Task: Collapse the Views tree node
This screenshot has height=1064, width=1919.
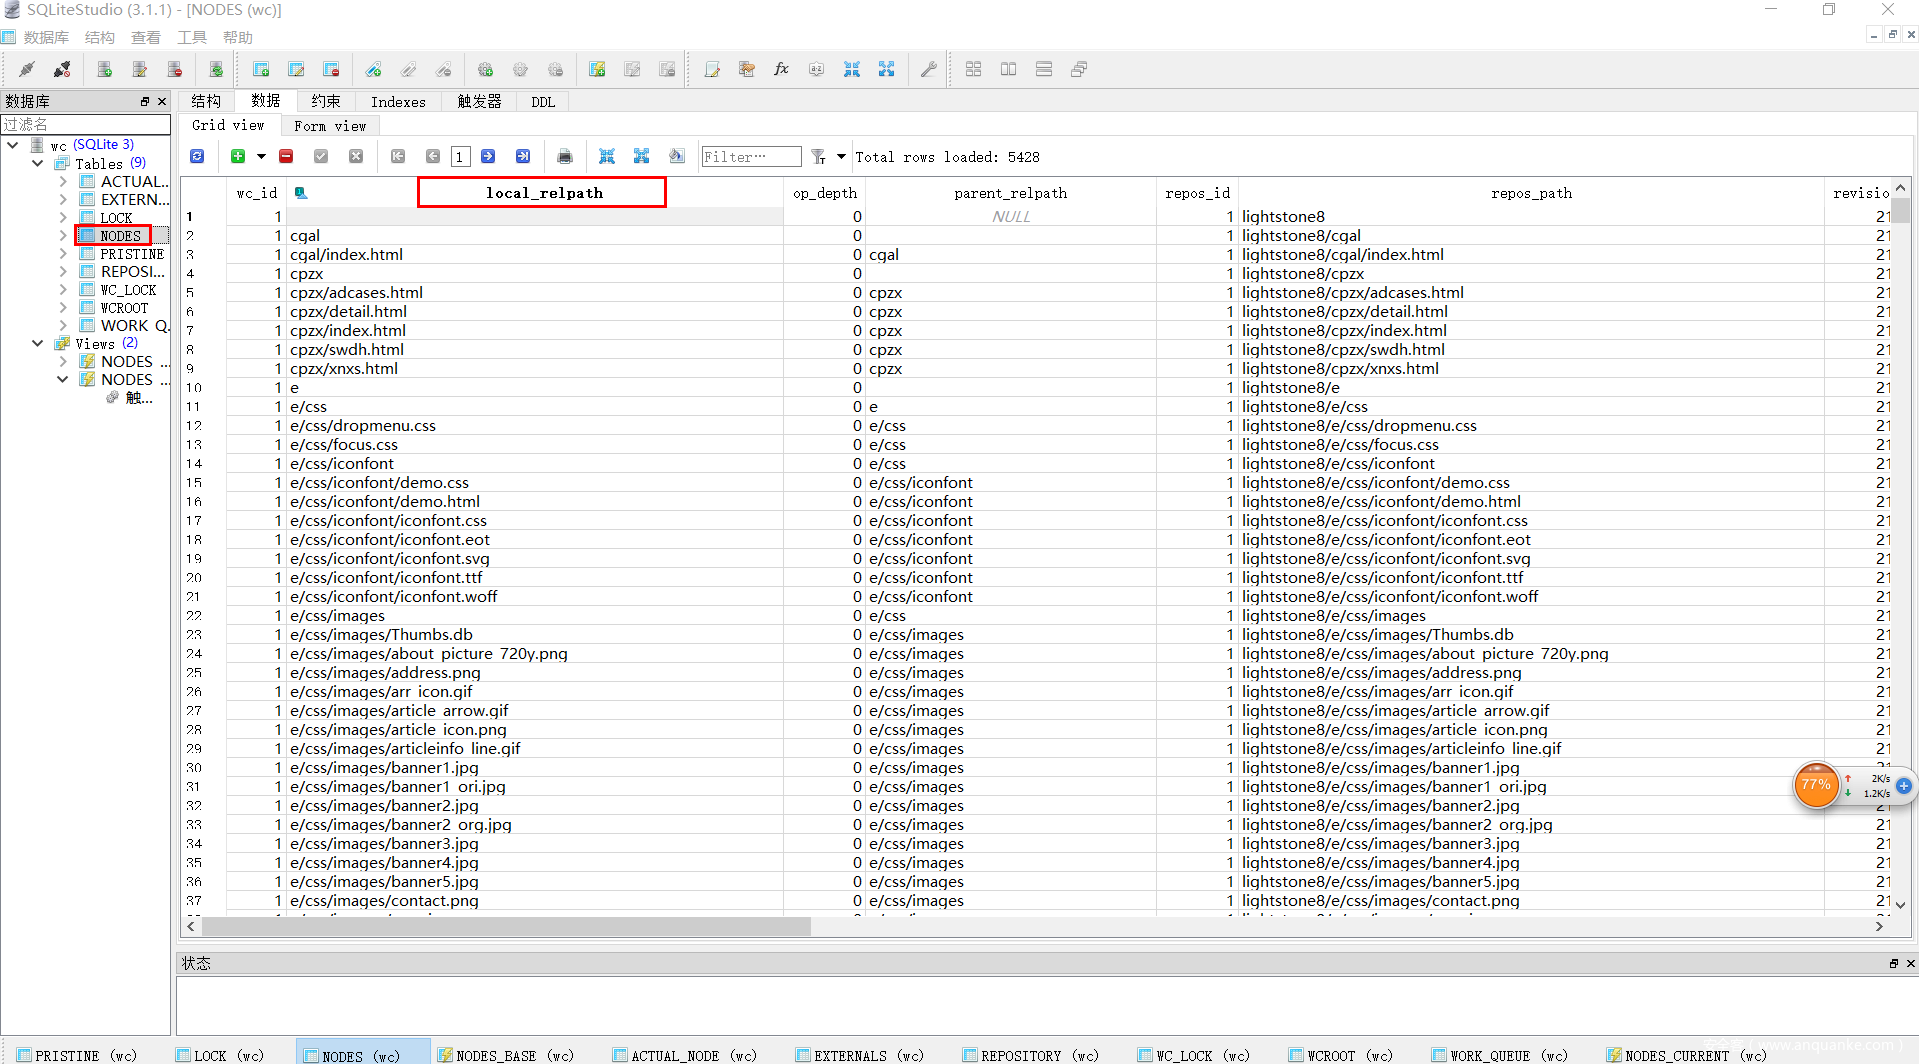Action: [x=37, y=343]
